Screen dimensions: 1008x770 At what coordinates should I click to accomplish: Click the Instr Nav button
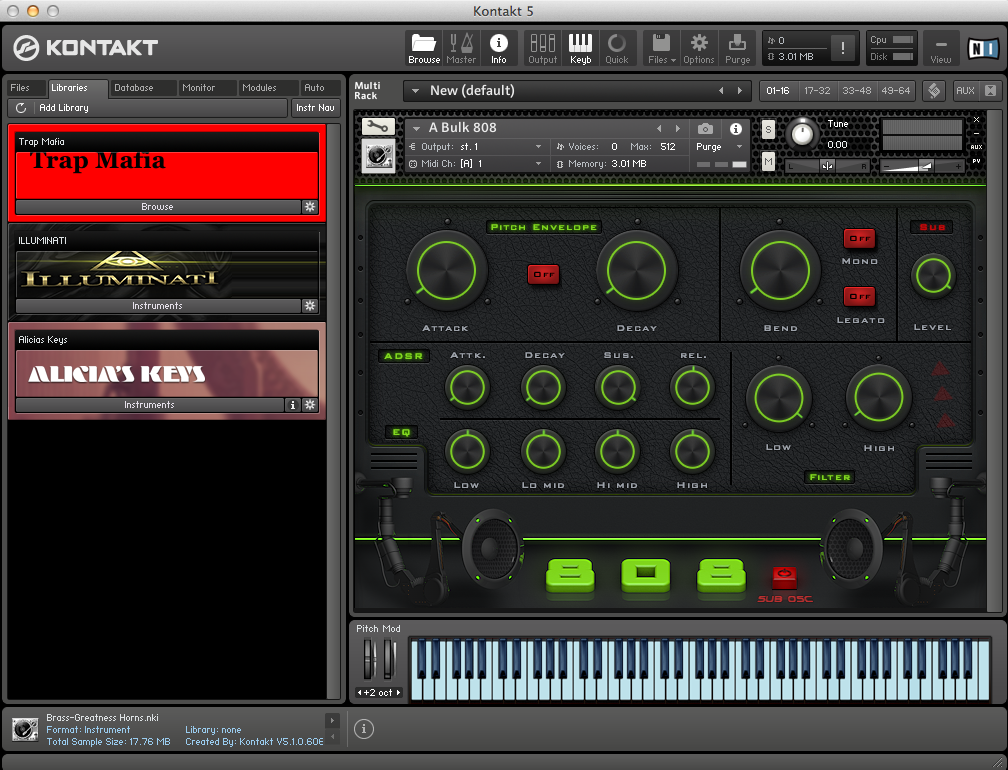[x=315, y=108]
